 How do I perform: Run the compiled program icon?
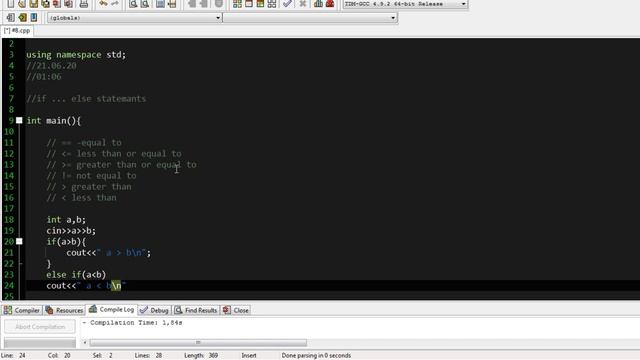coord(249,4)
